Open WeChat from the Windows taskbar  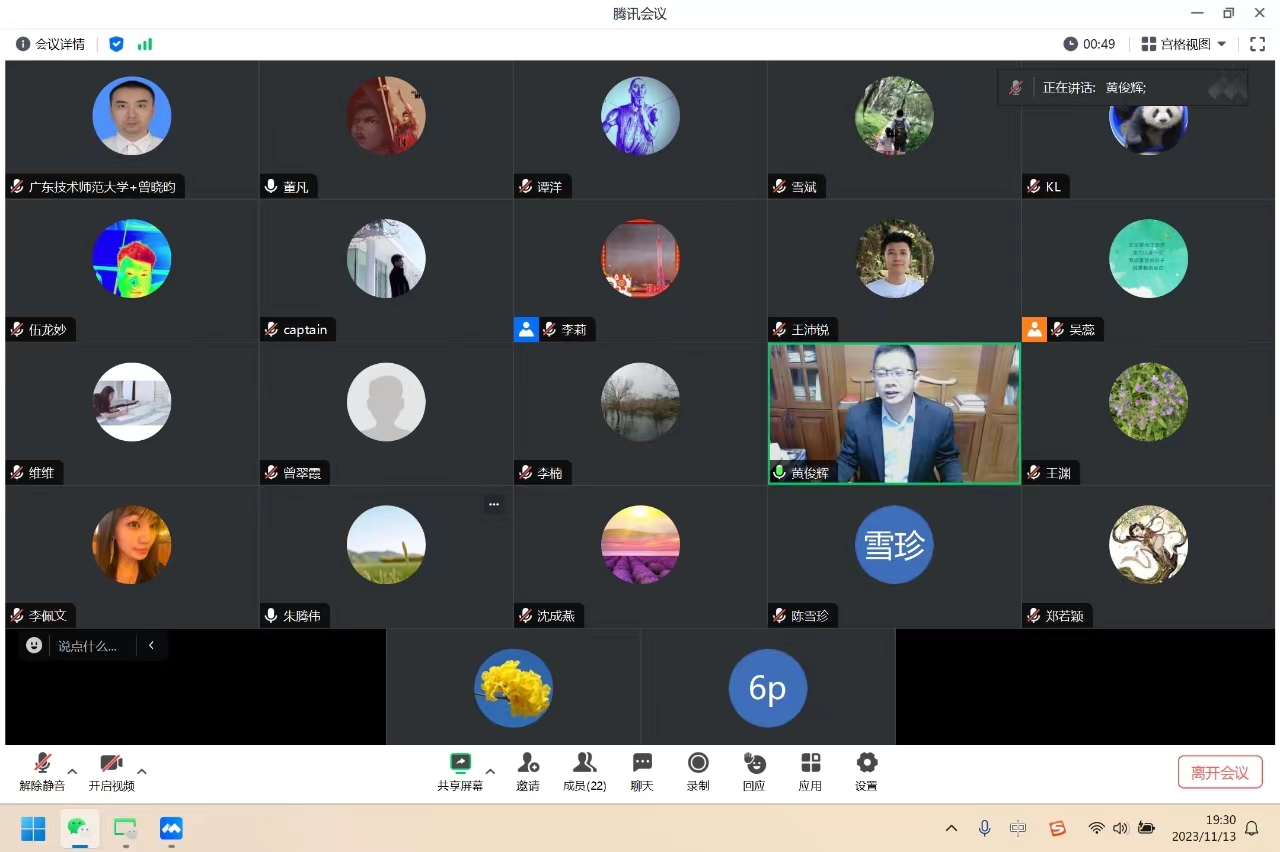point(79,829)
